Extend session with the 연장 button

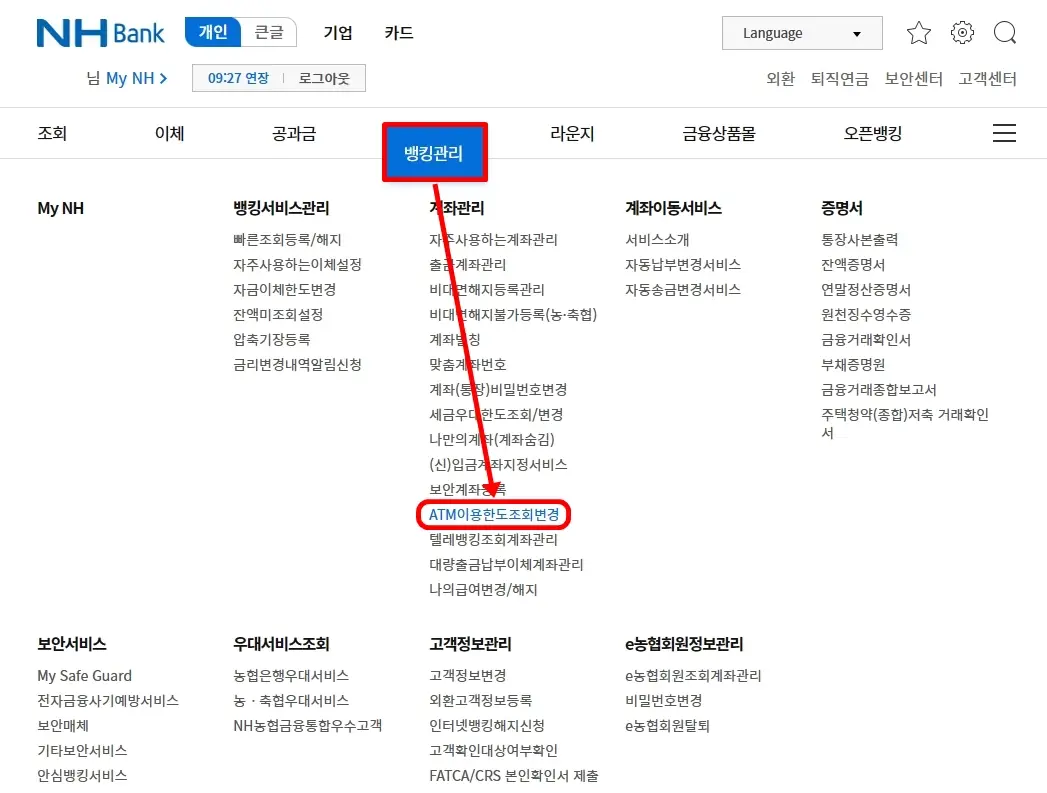pos(257,78)
